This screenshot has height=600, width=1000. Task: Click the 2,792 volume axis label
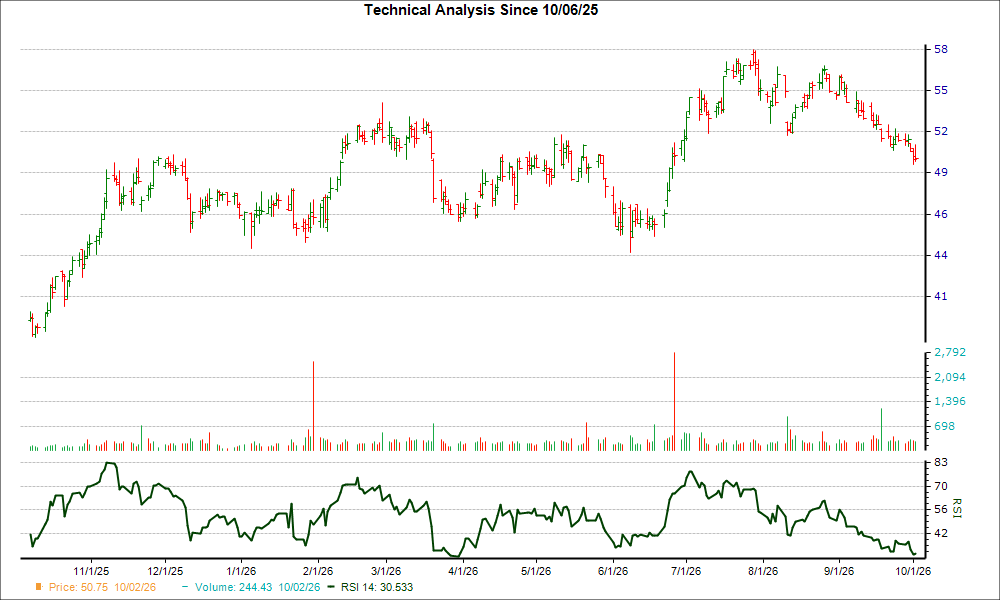(x=950, y=352)
